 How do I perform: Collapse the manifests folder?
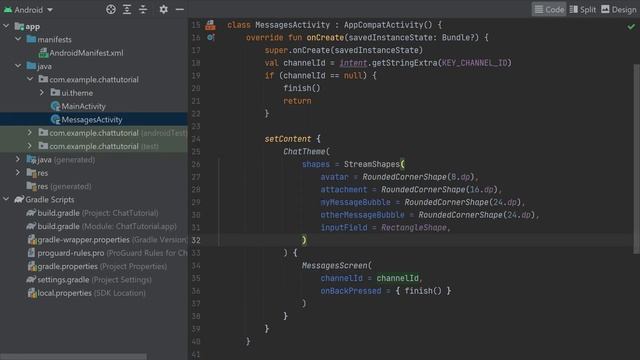(18, 39)
